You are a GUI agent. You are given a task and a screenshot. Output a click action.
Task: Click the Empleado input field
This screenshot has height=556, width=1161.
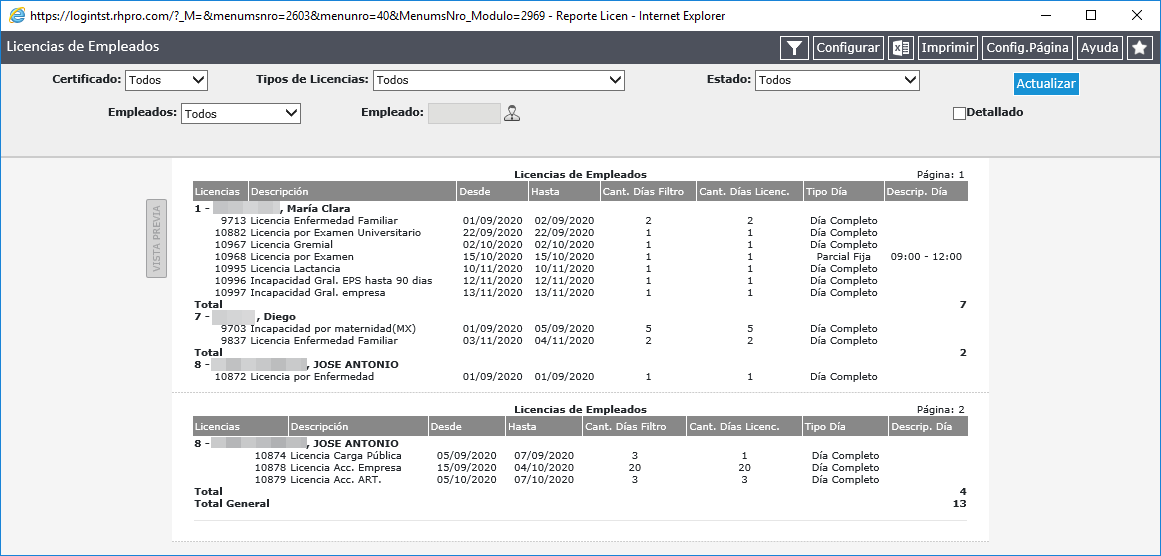point(464,113)
